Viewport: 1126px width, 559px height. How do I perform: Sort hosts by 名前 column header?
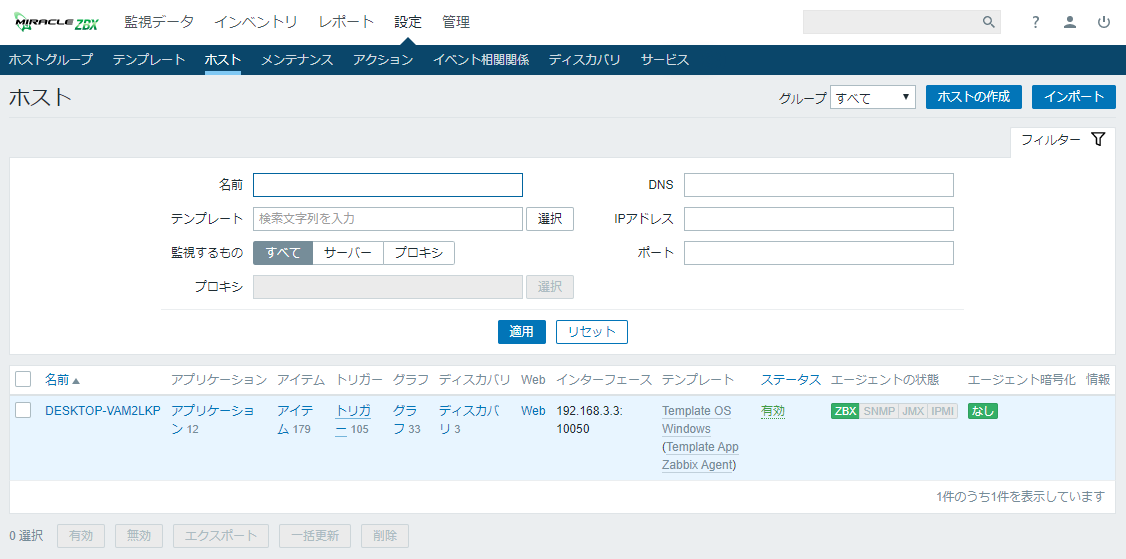[57, 380]
